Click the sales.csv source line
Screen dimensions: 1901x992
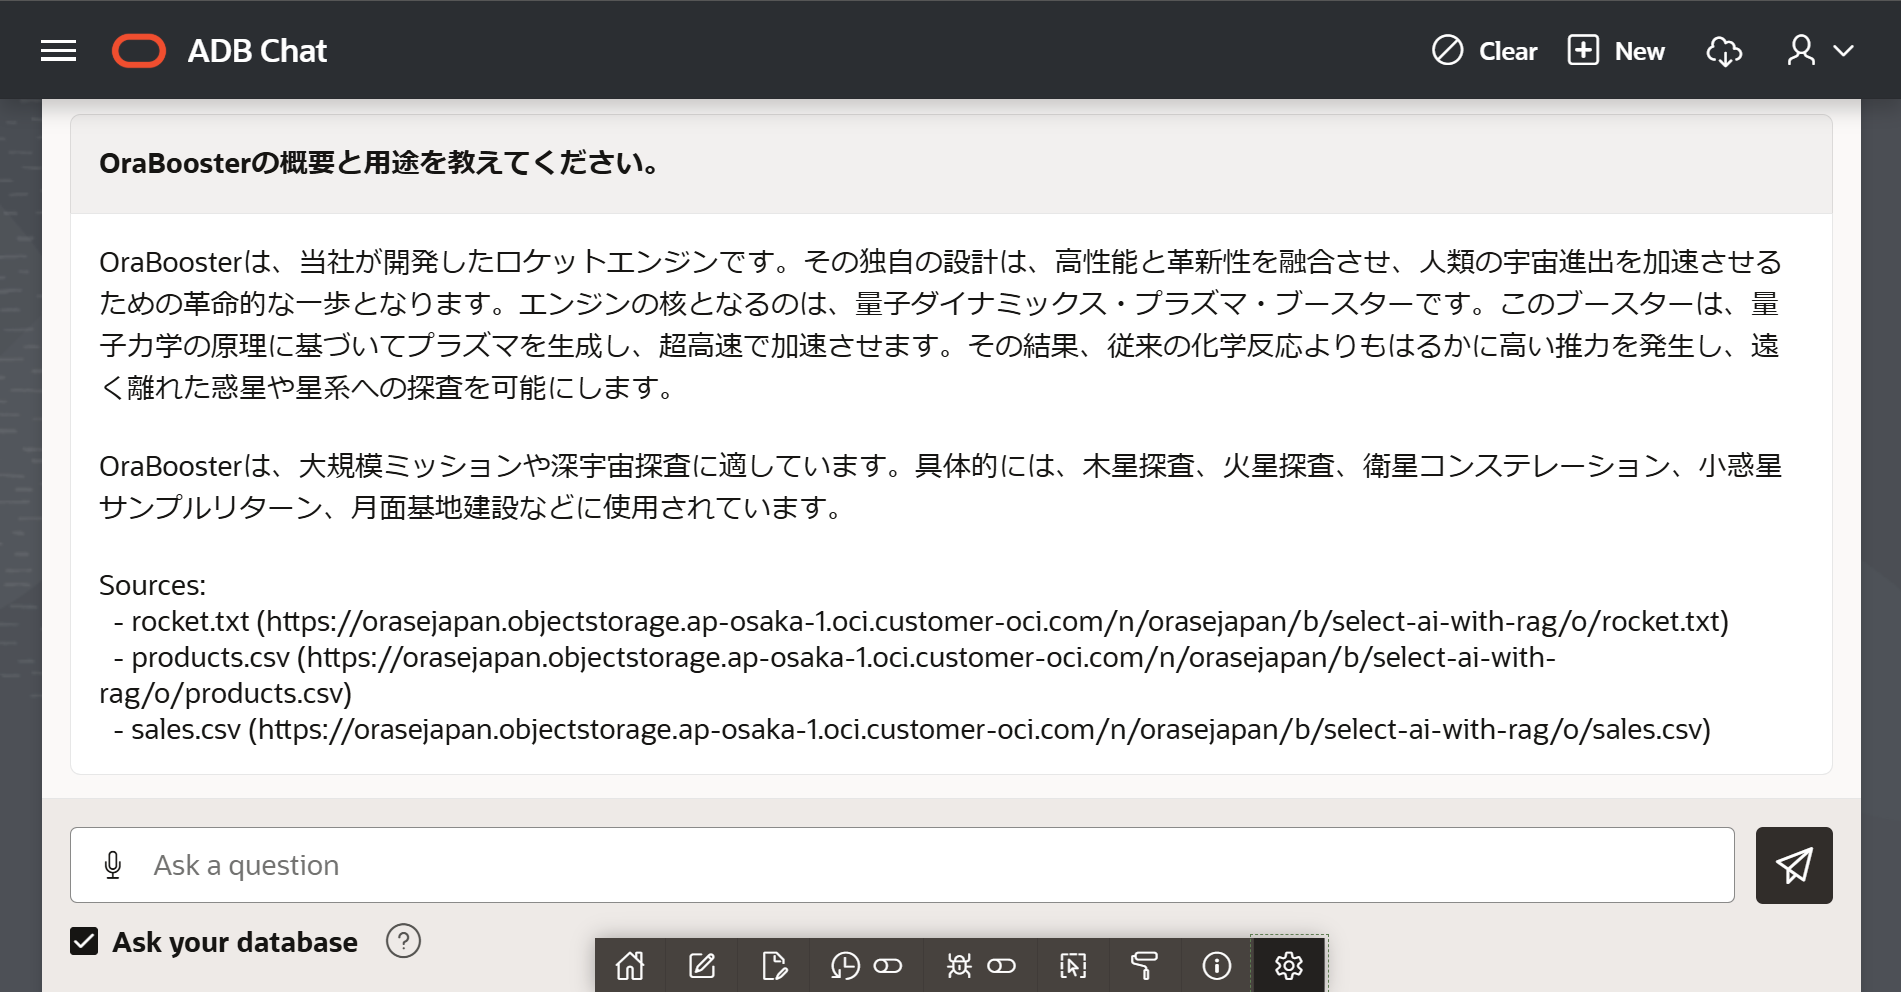coord(912,729)
